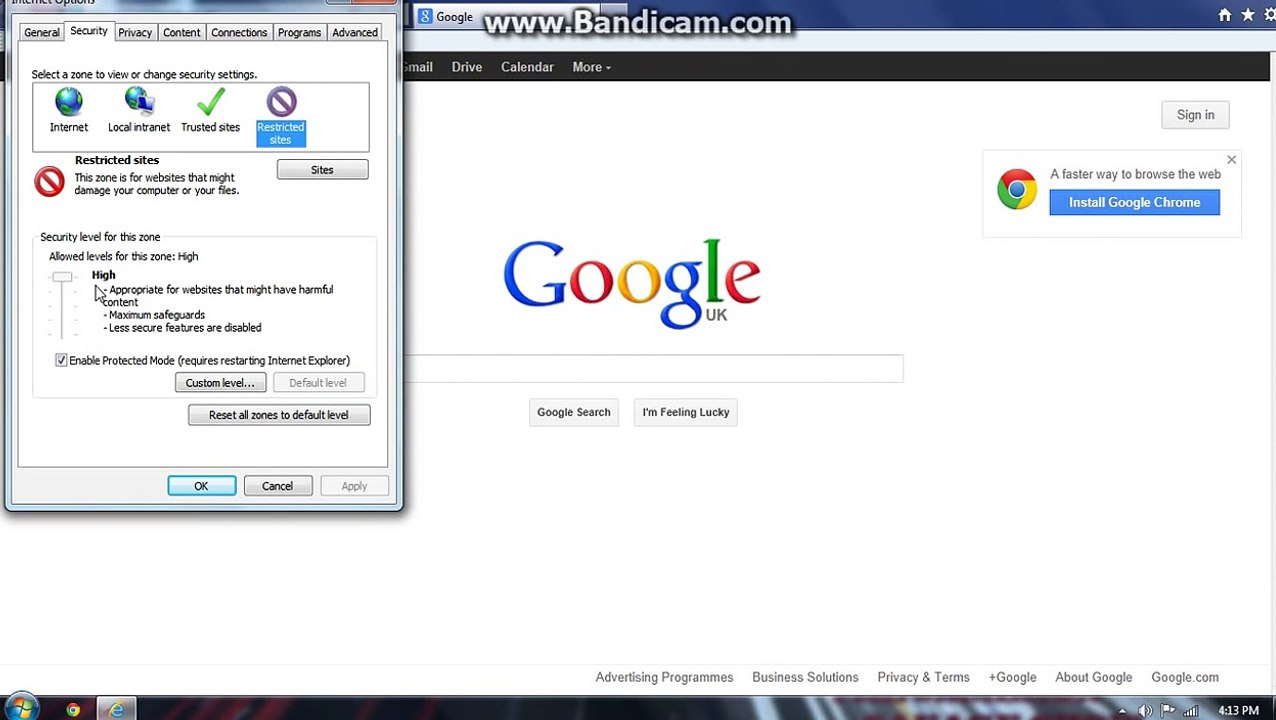
Task: Open Business Solutions footer link
Action: [x=805, y=677]
